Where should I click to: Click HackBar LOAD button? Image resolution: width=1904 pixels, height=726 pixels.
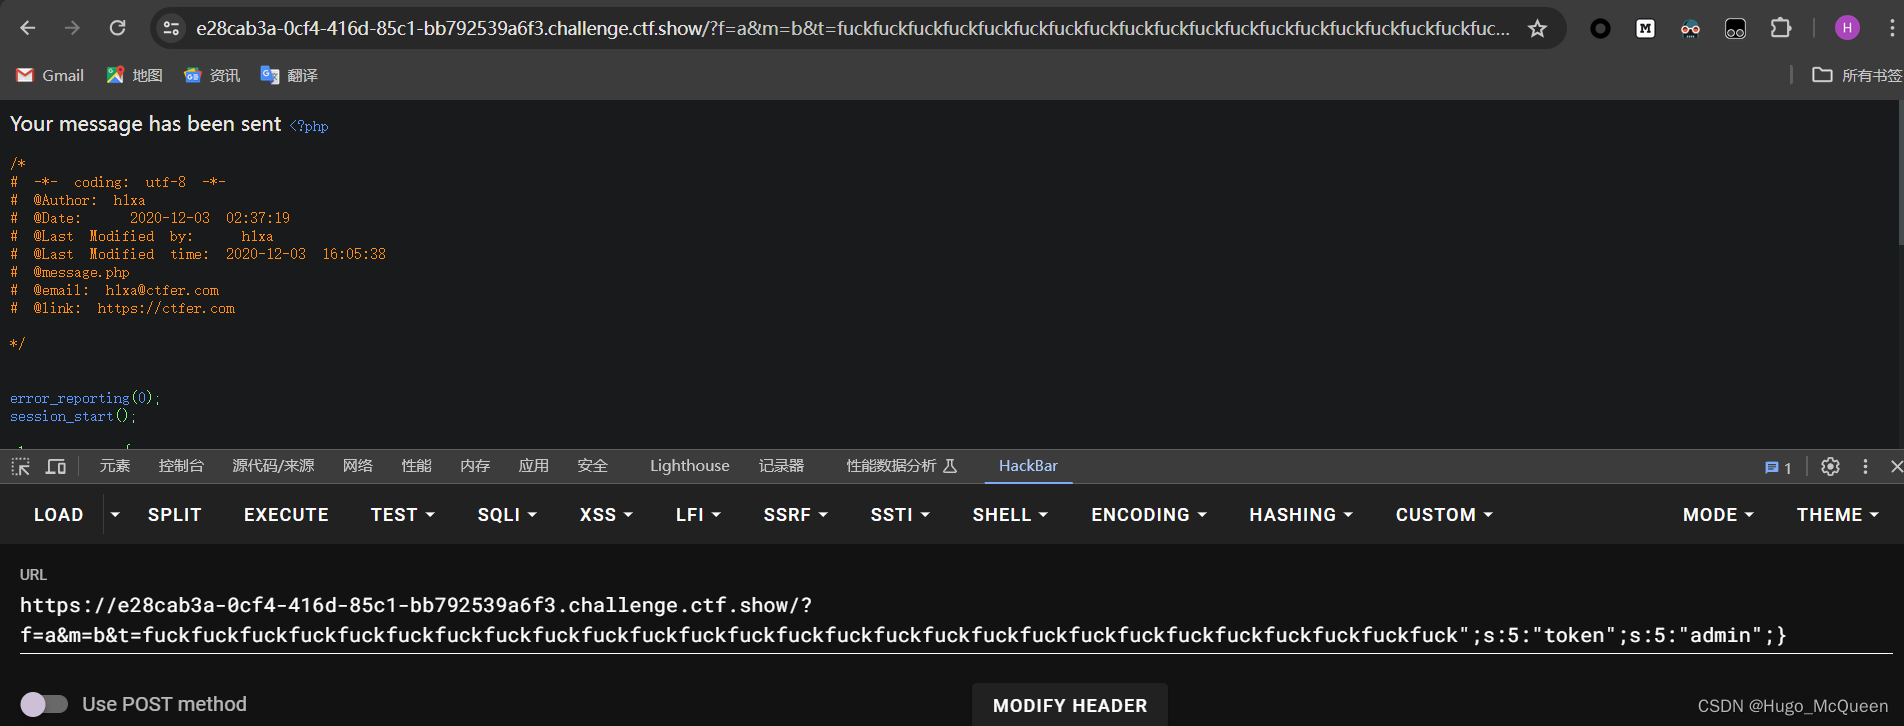click(x=58, y=515)
